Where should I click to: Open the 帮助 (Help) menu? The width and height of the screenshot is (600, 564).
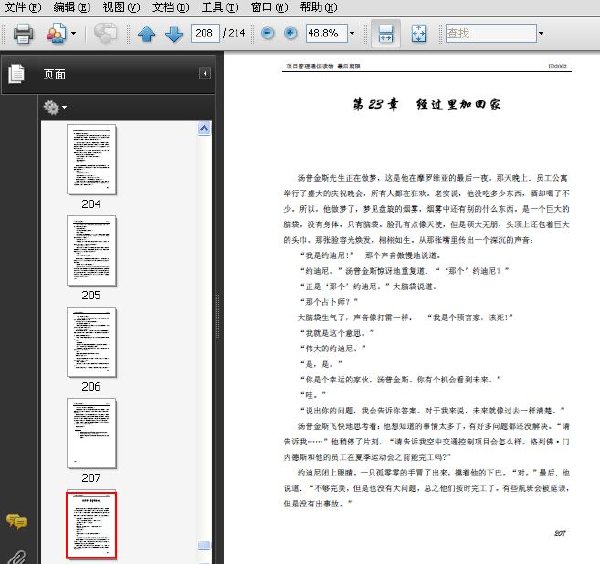click(x=319, y=7)
